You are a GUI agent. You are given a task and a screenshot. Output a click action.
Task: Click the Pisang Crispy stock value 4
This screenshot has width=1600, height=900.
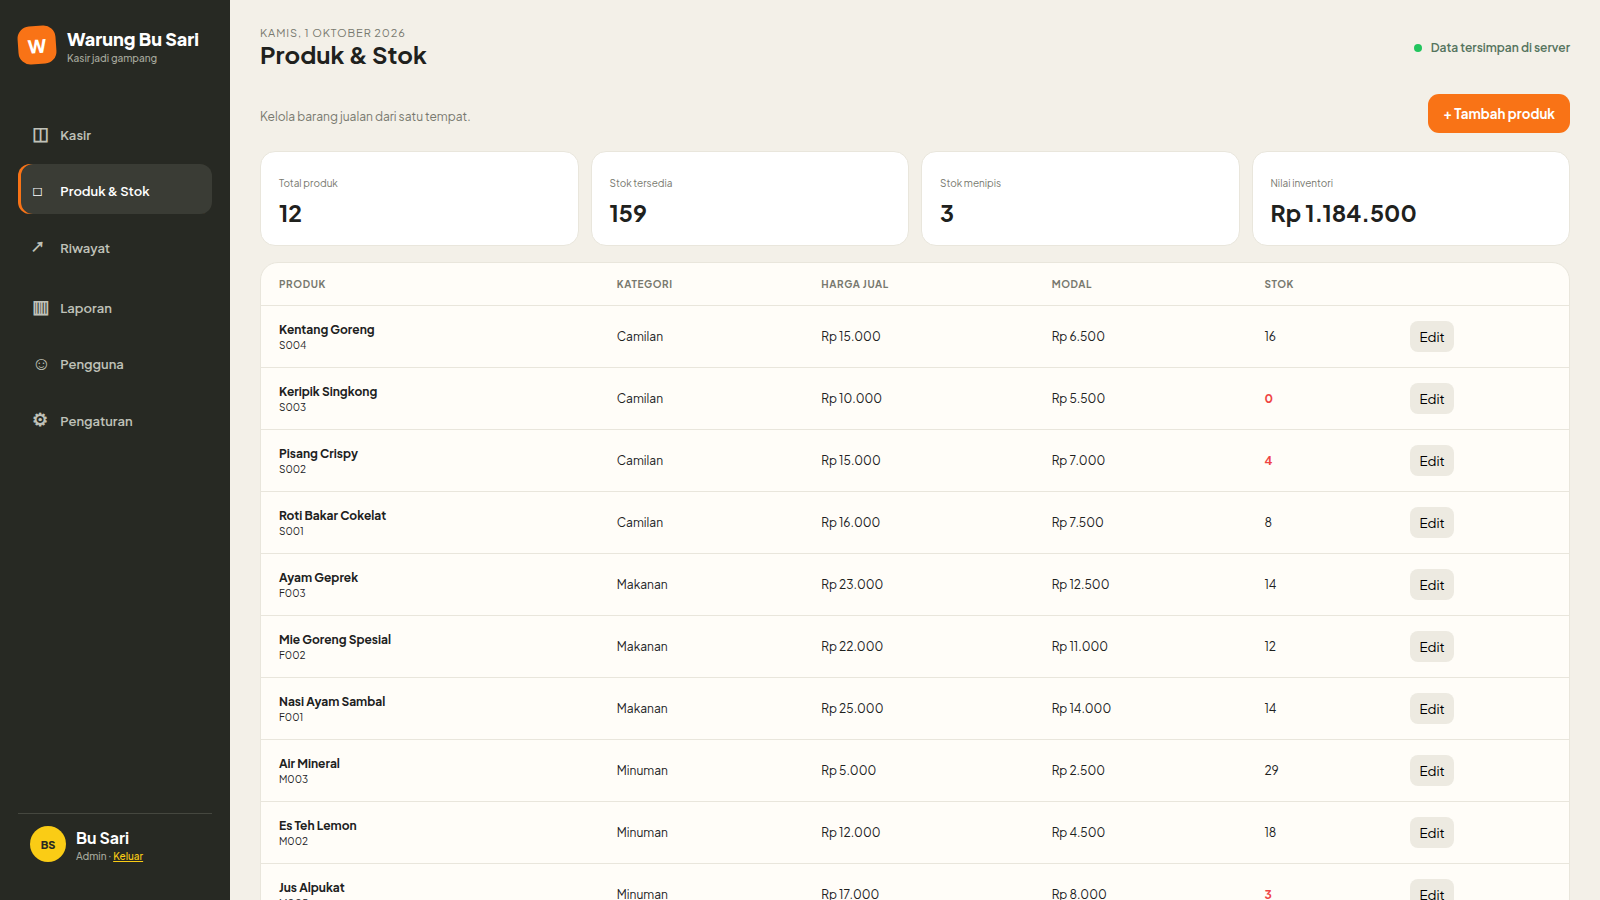point(1268,460)
